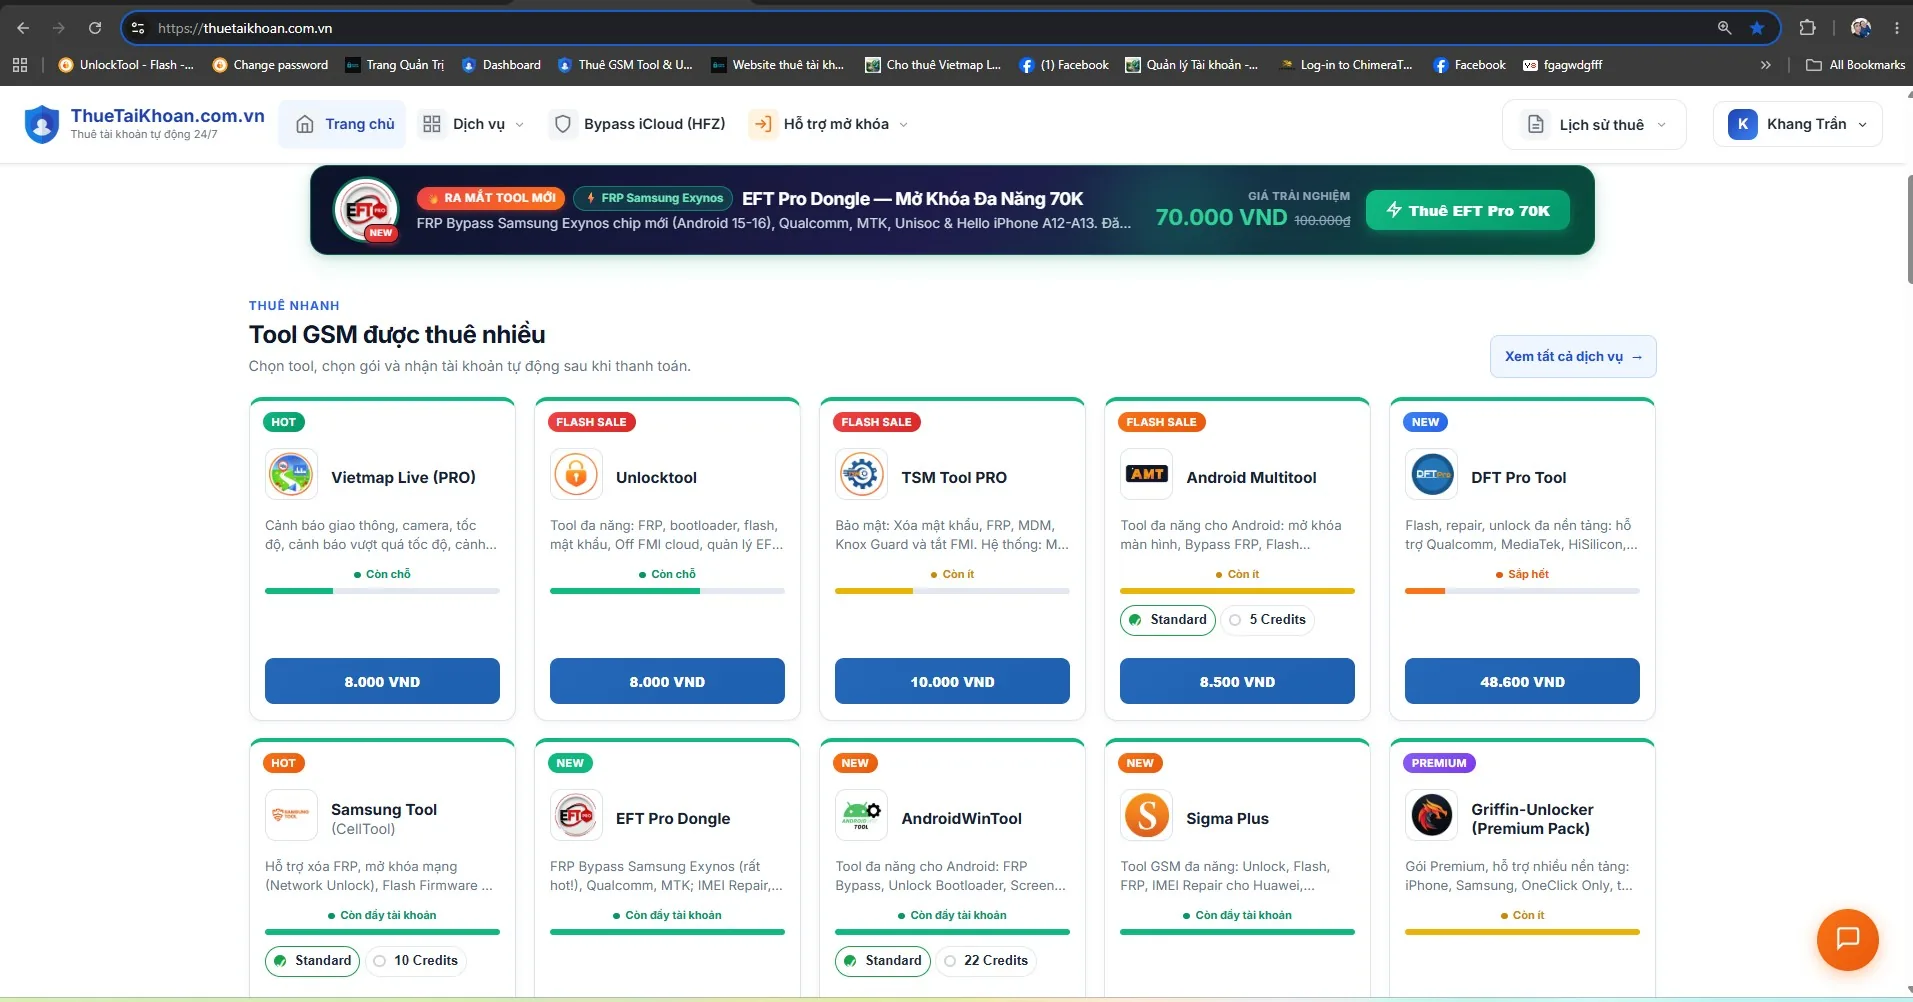
Task: Open the Change password bookmark
Action: [x=270, y=65]
